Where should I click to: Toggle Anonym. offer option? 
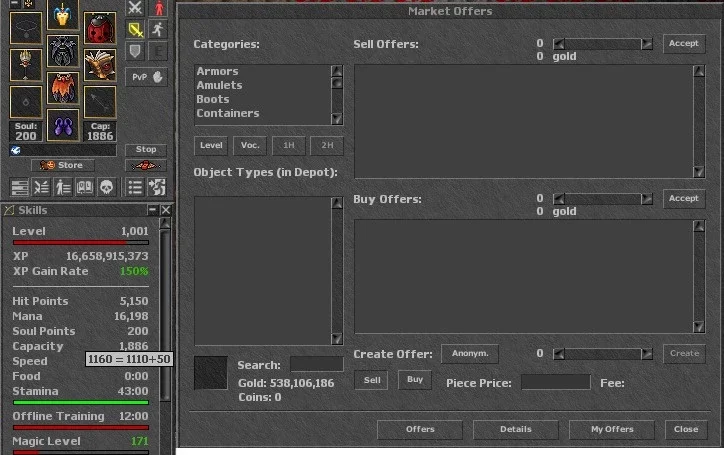click(470, 353)
